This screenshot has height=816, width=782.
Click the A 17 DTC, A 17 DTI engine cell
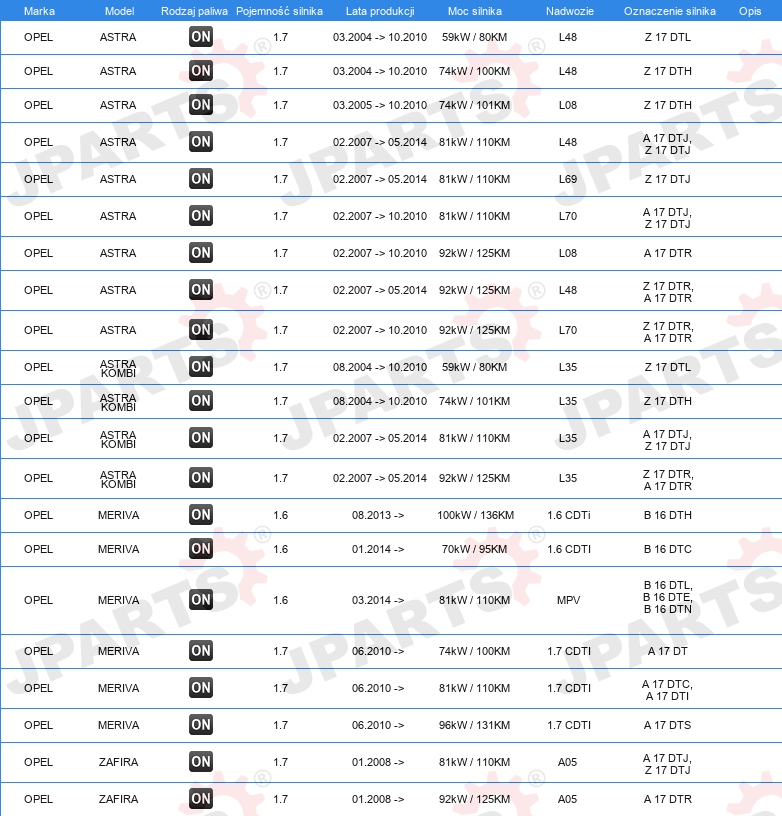668,690
